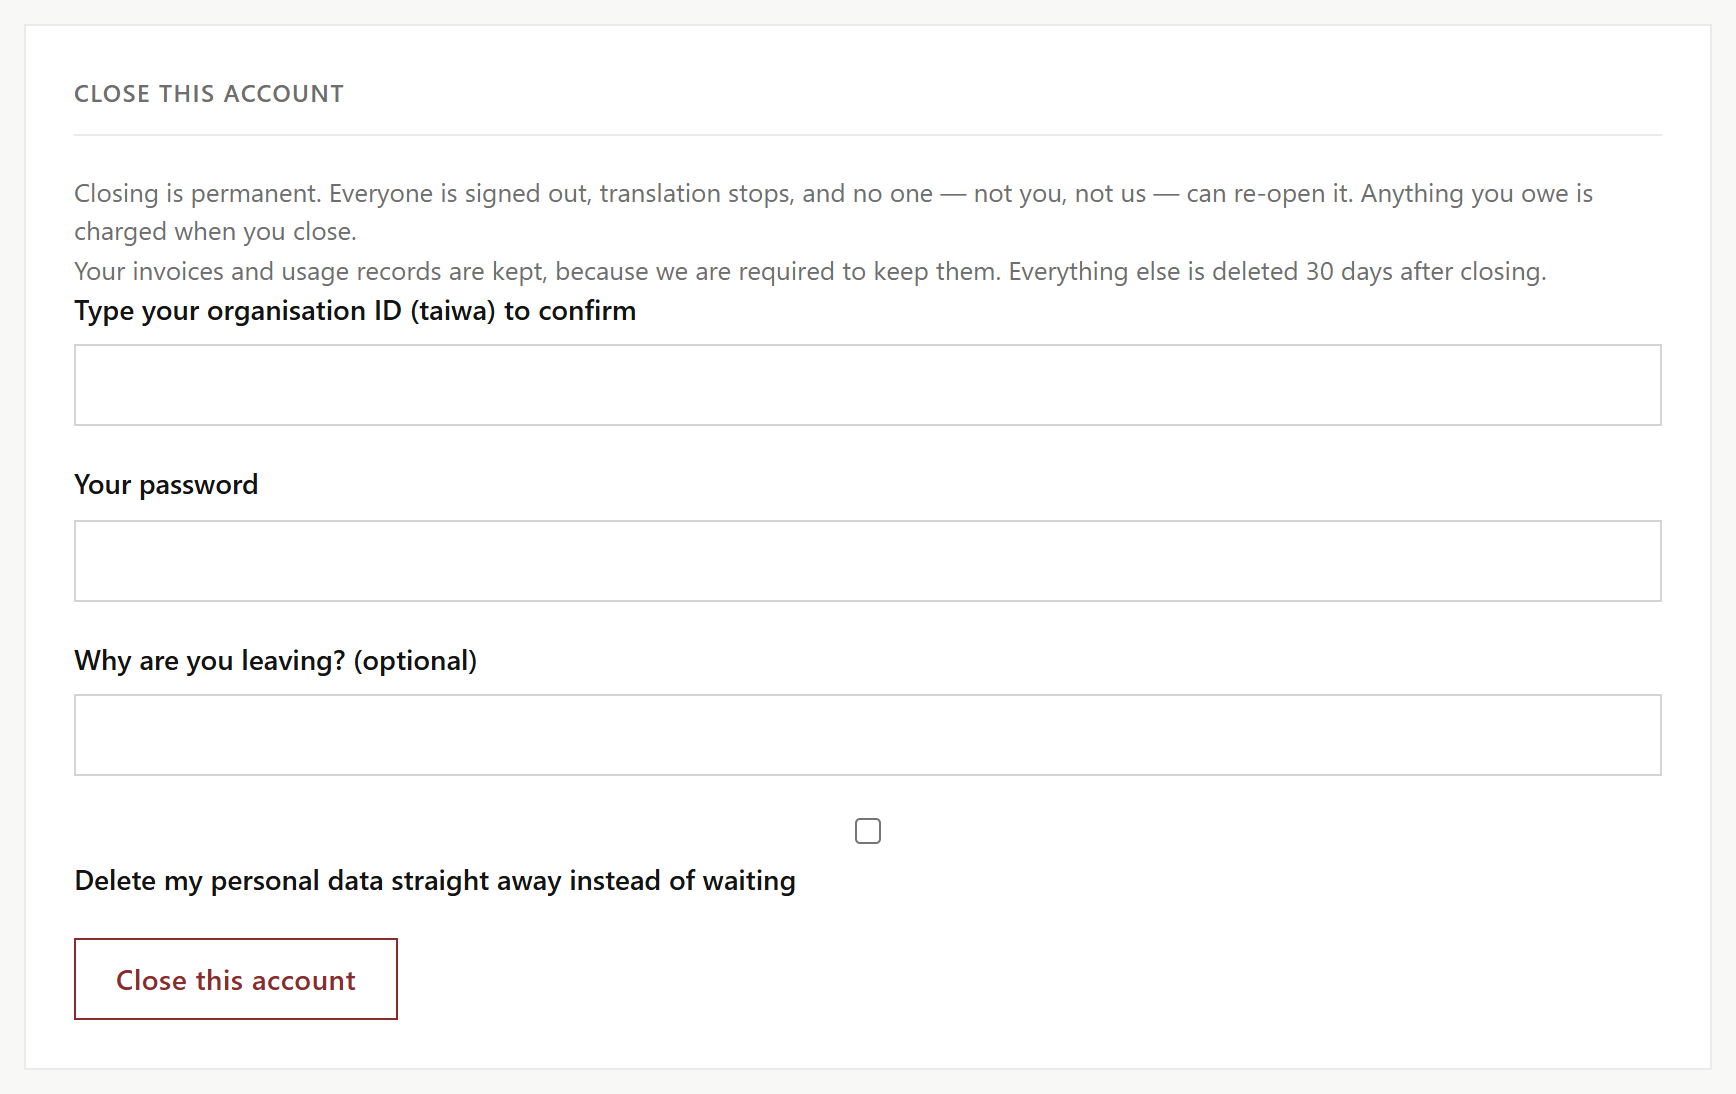Screen dimensions: 1736x1094
Task: Click the "CLOSE THIS ACCOUNT" heading
Action: [209, 94]
